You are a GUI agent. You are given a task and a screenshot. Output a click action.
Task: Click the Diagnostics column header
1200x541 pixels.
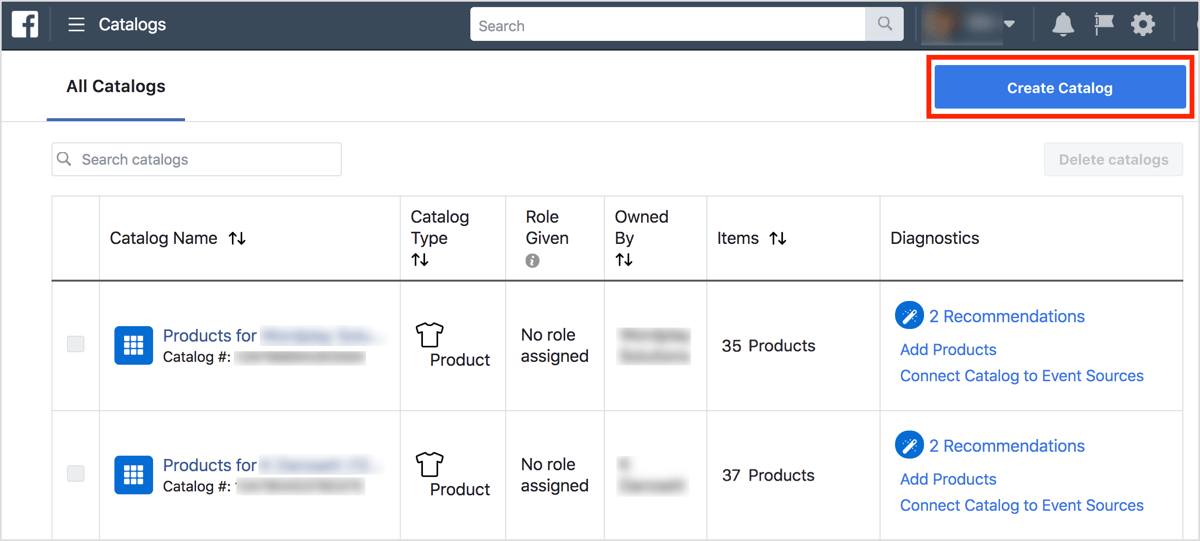[x=935, y=238]
